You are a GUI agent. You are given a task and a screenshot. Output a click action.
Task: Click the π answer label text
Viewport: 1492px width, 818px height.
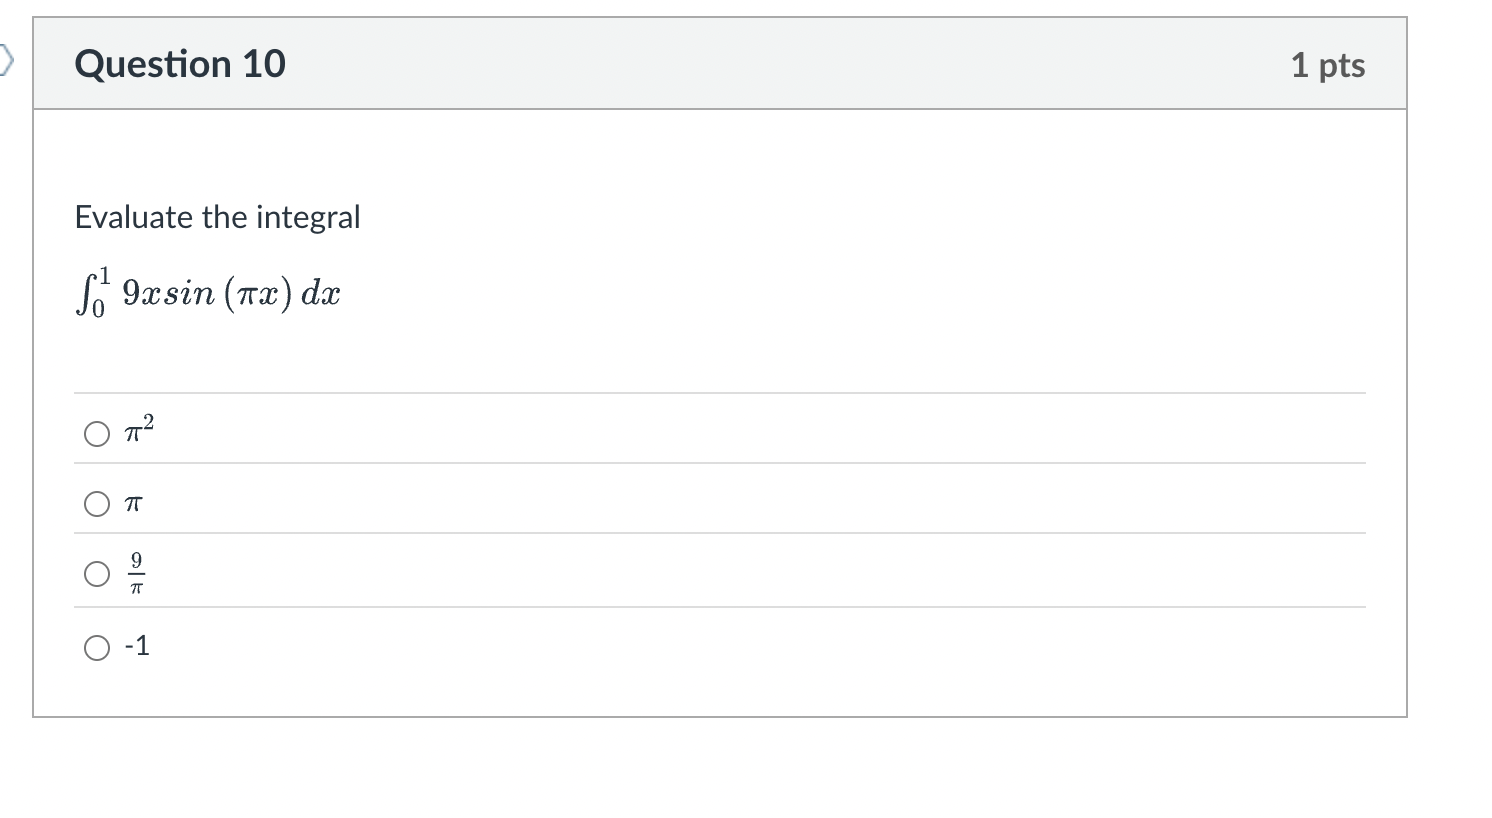134,505
